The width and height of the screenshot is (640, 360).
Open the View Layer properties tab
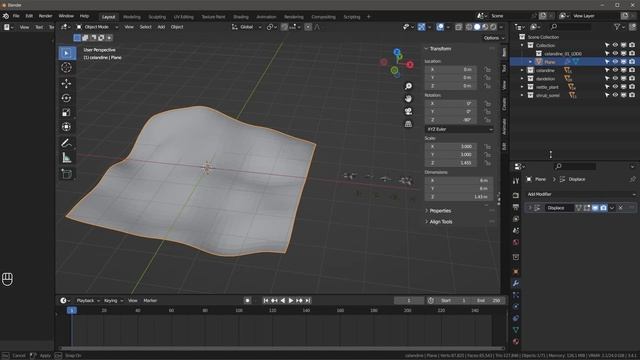(x=516, y=219)
